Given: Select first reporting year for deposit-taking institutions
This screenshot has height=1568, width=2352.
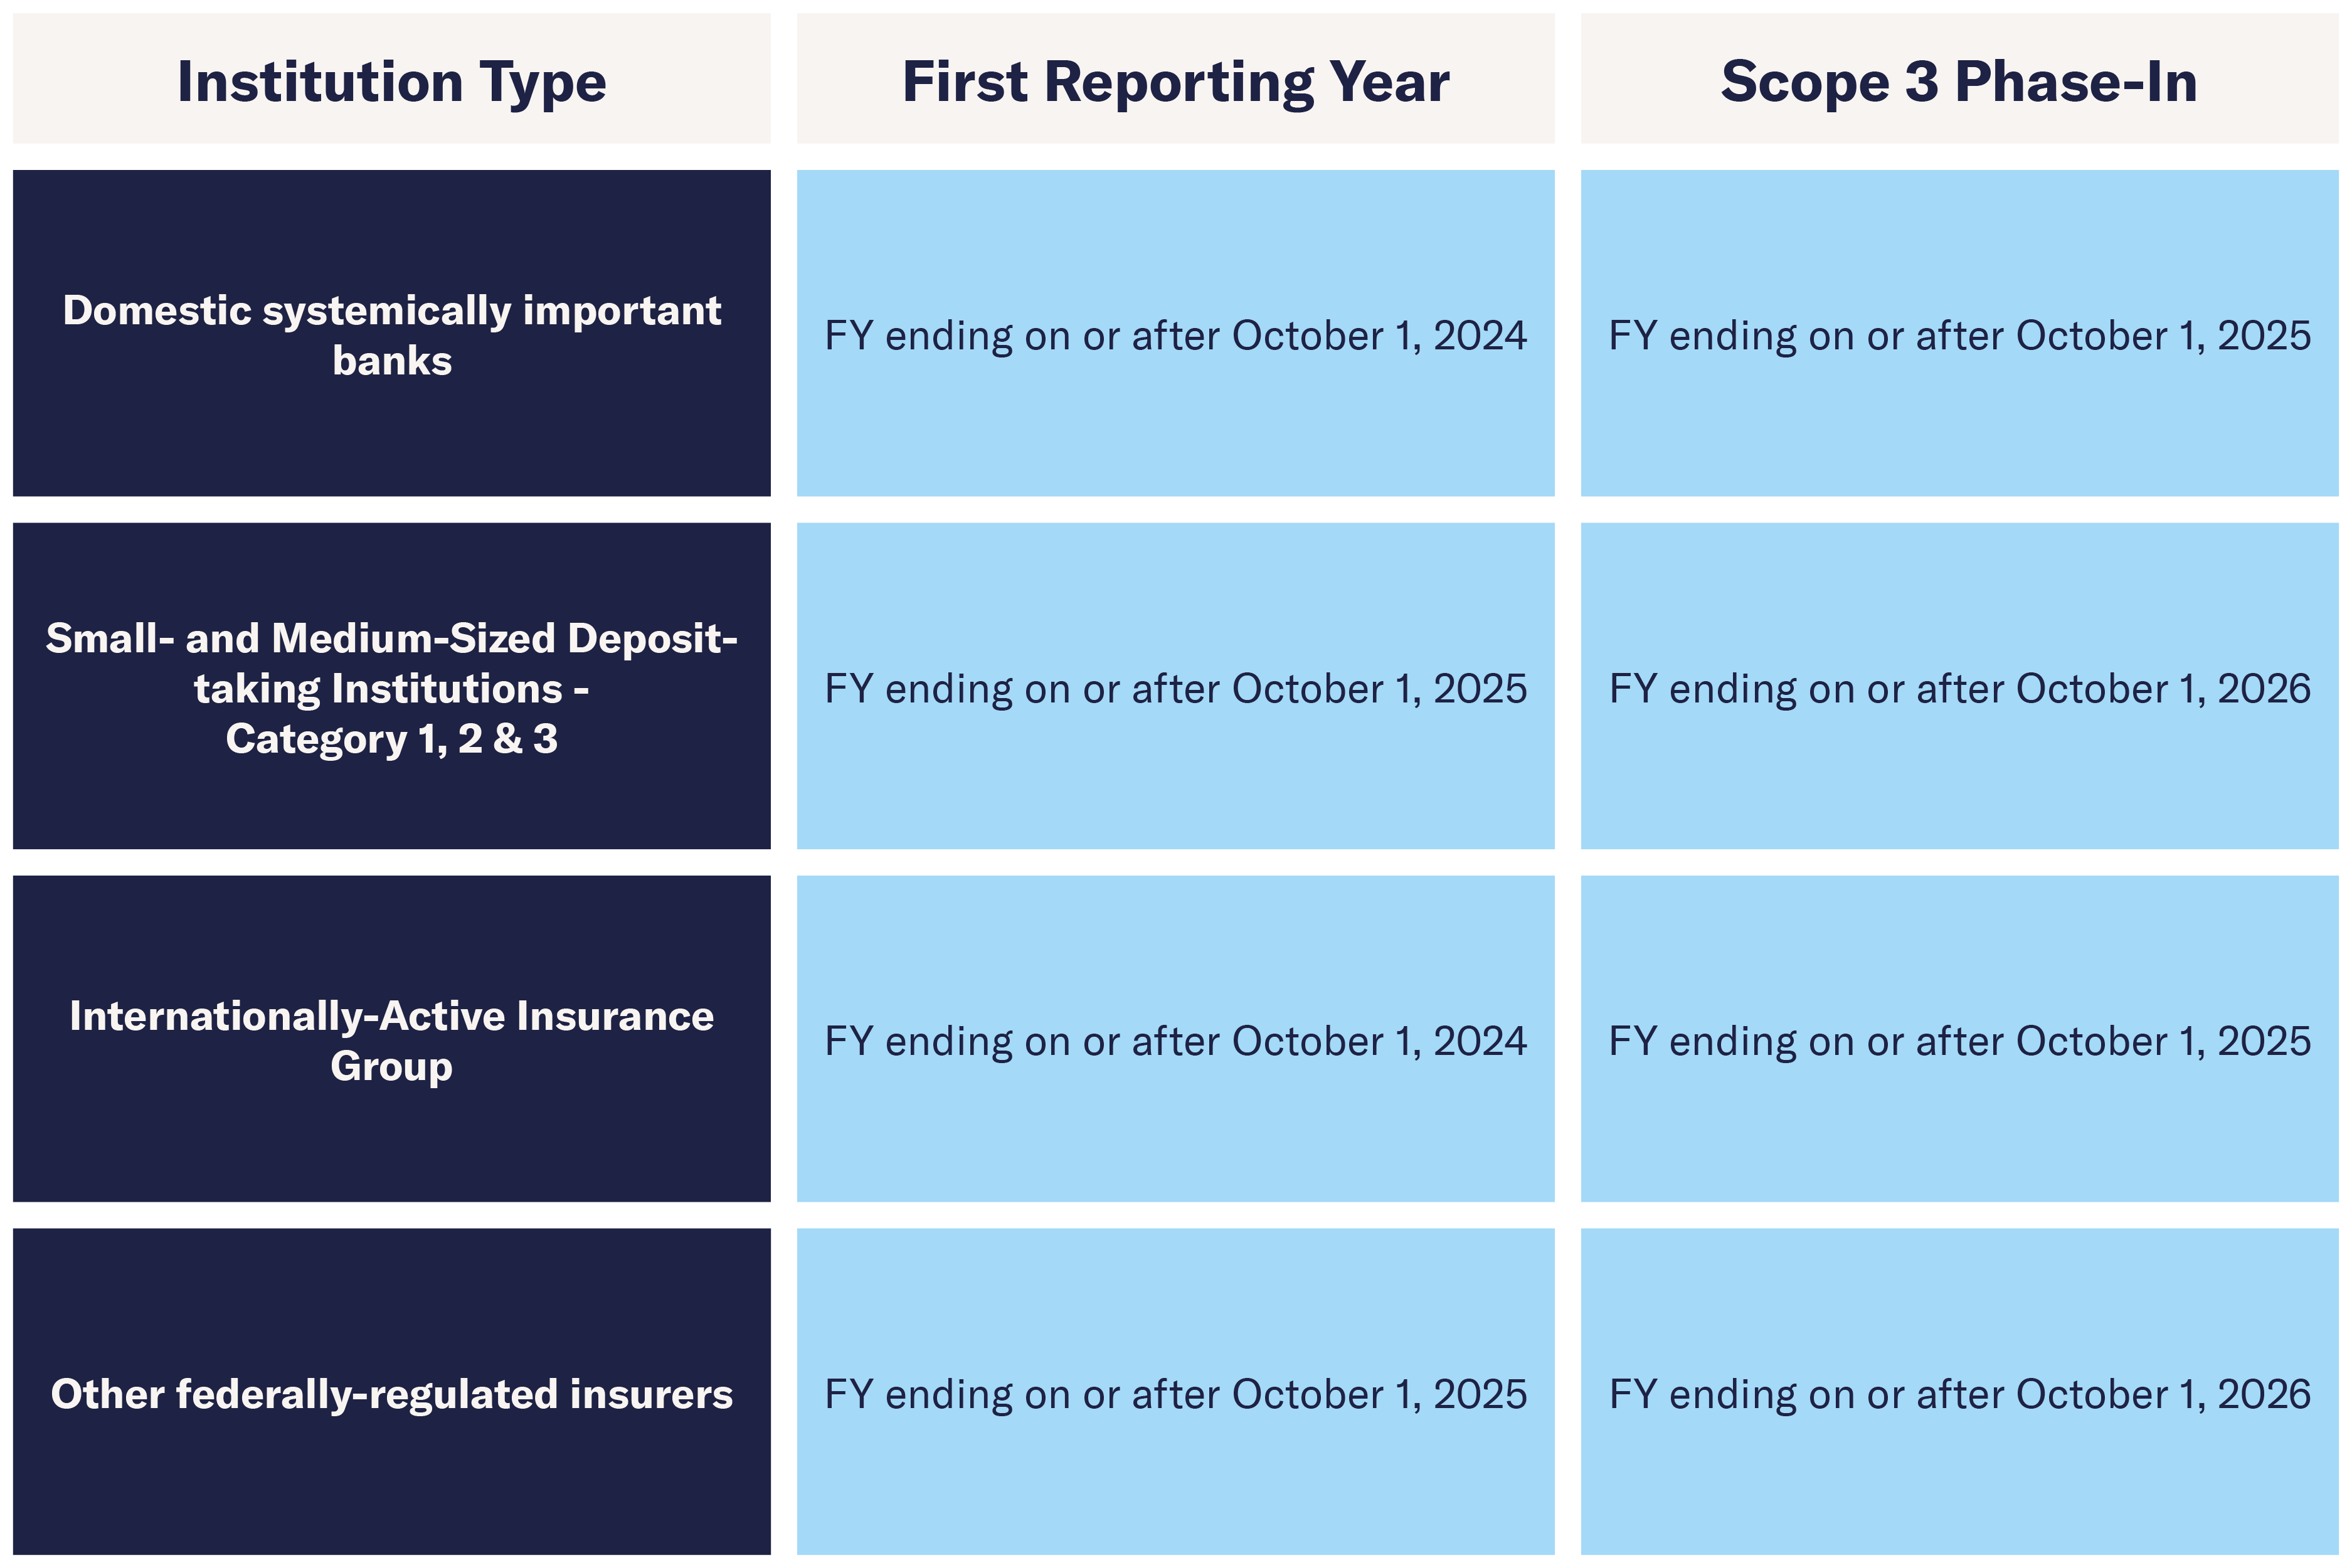Looking at the screenshot, I should 1176,686.
